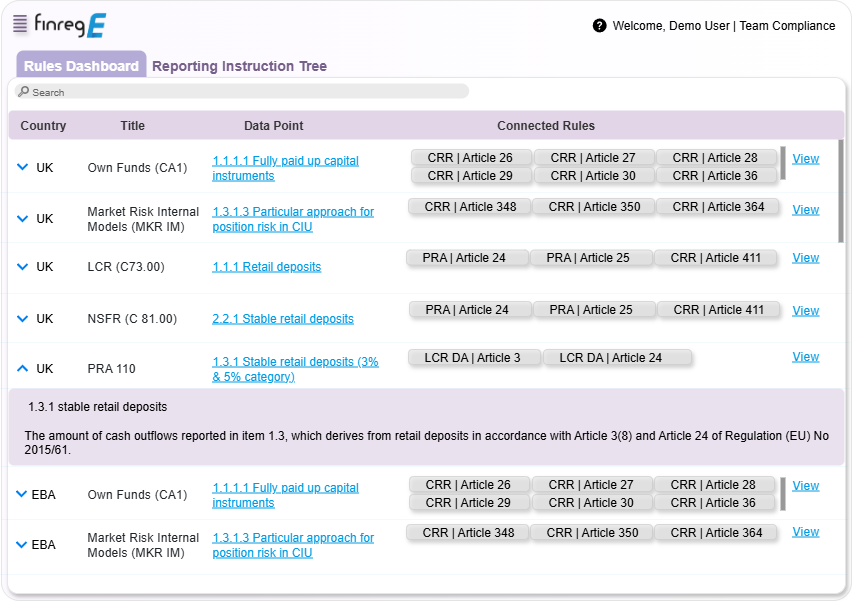Expand the UK LCR (C73.00) row
The image size is (852, 601).
(x=23, y=267)
